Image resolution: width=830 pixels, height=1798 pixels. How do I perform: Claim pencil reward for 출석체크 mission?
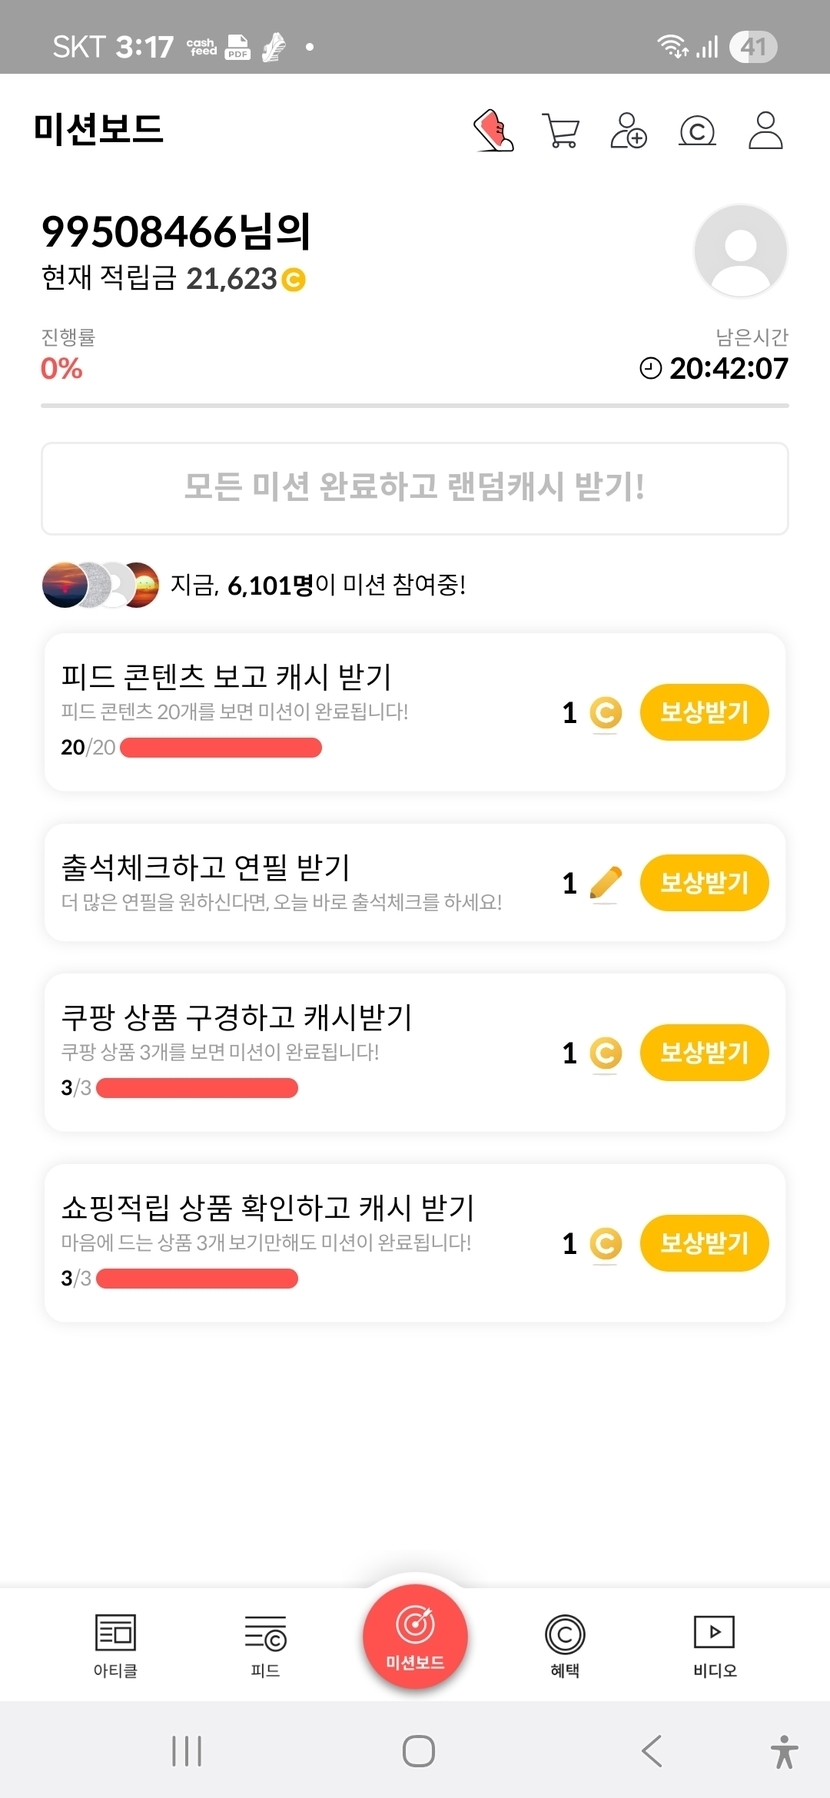[x=704, y=883]
